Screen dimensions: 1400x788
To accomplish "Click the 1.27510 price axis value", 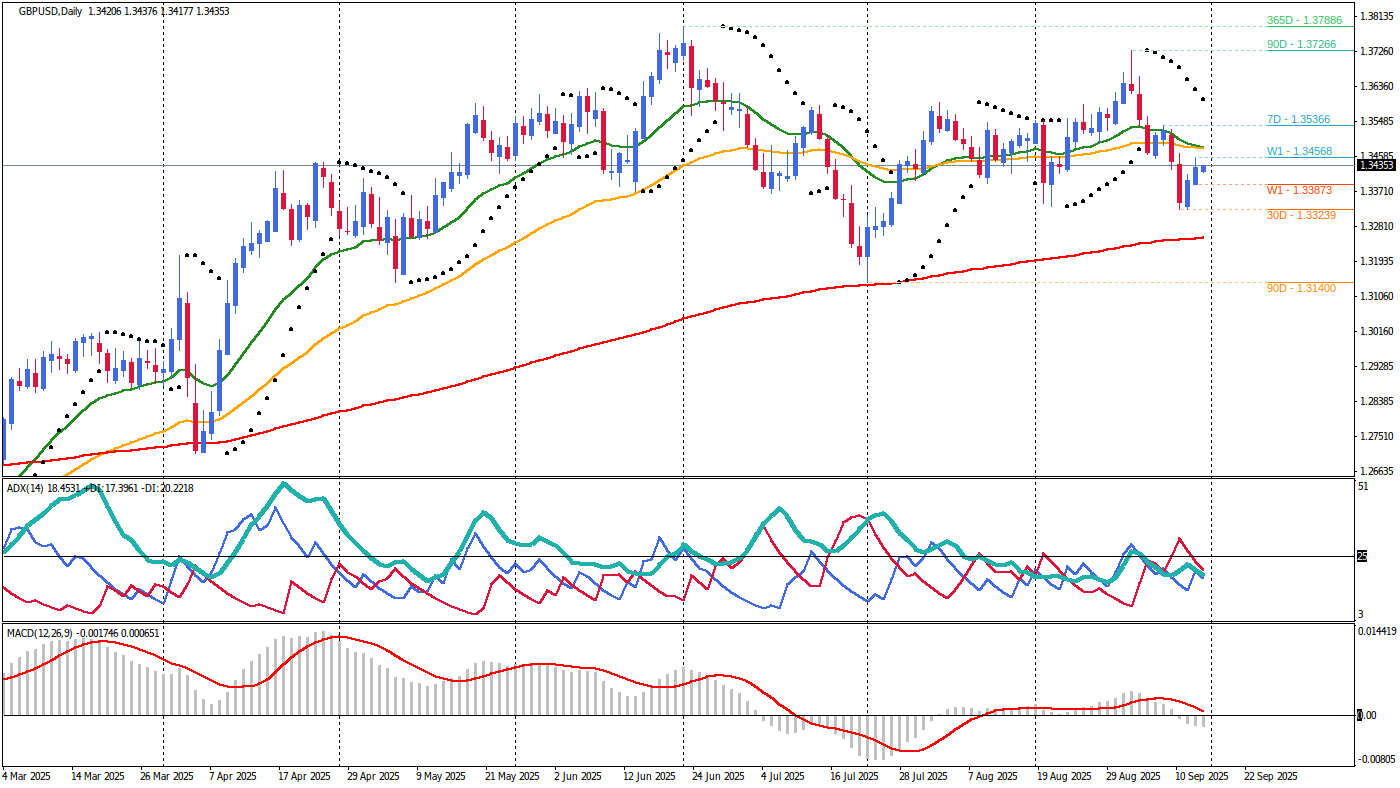I will tap(1377, 436).
